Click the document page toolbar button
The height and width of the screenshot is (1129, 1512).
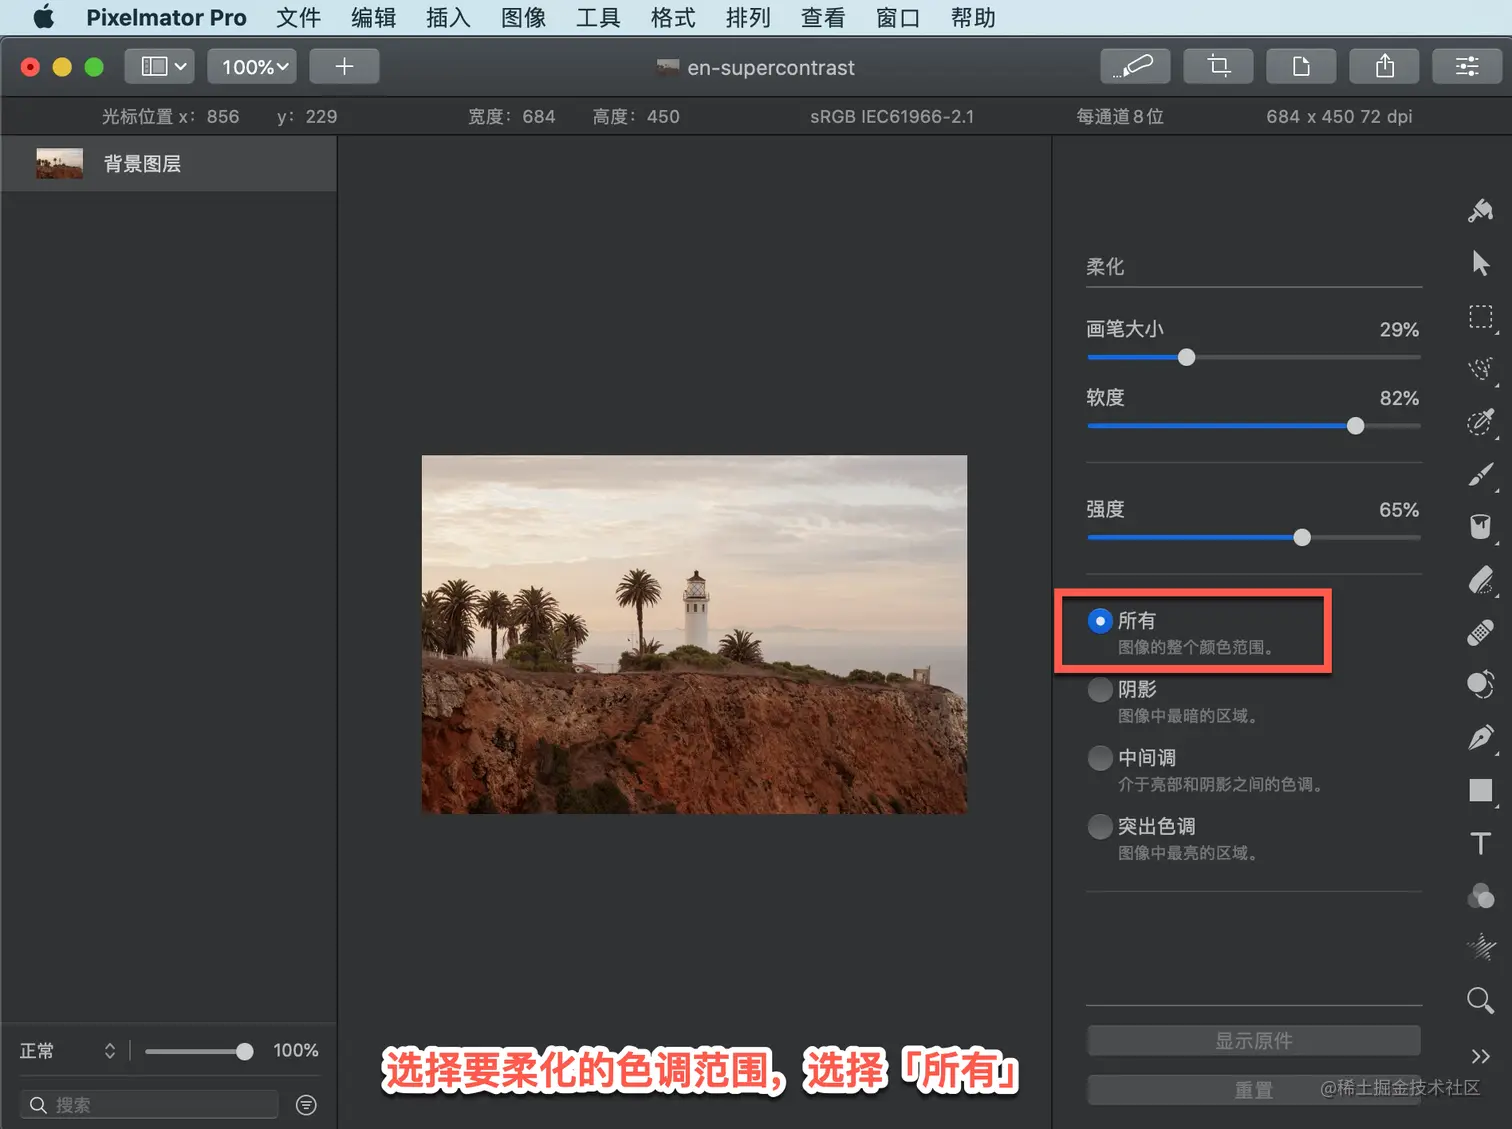pos(1301,66)
